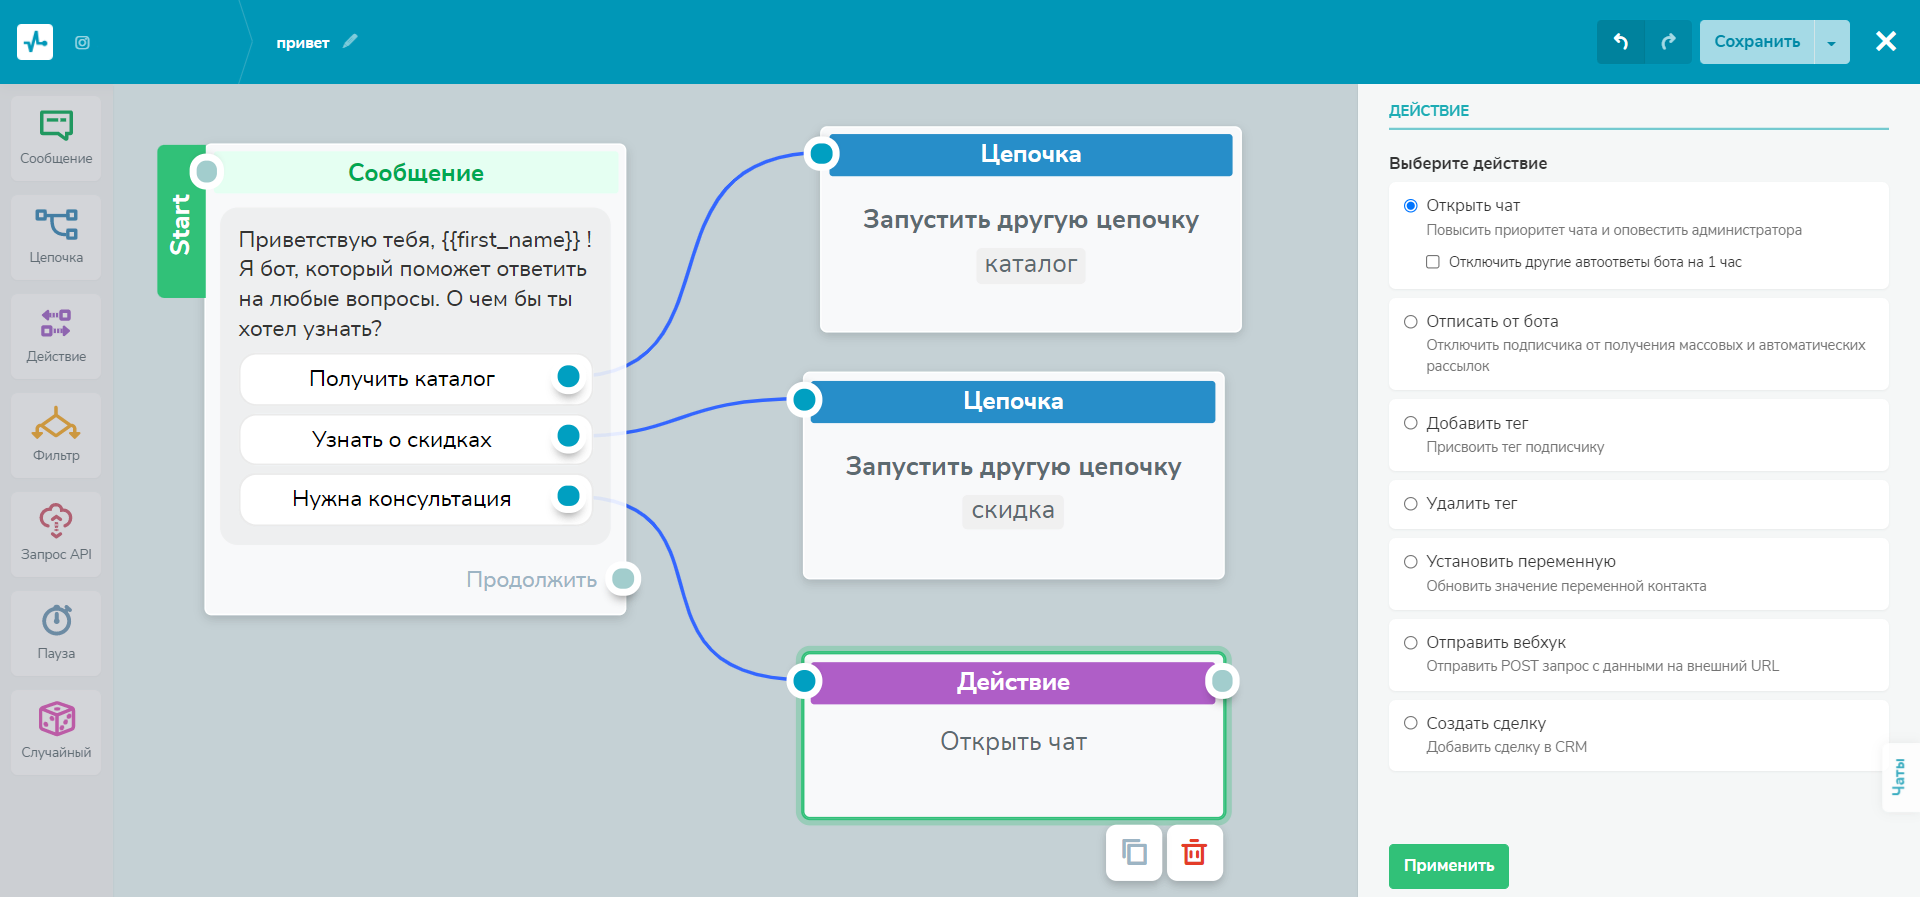Enable disabling other bot auto-replies checkbox
The height and width of the screenshot is (897, 1920).
coord(1432,262)
